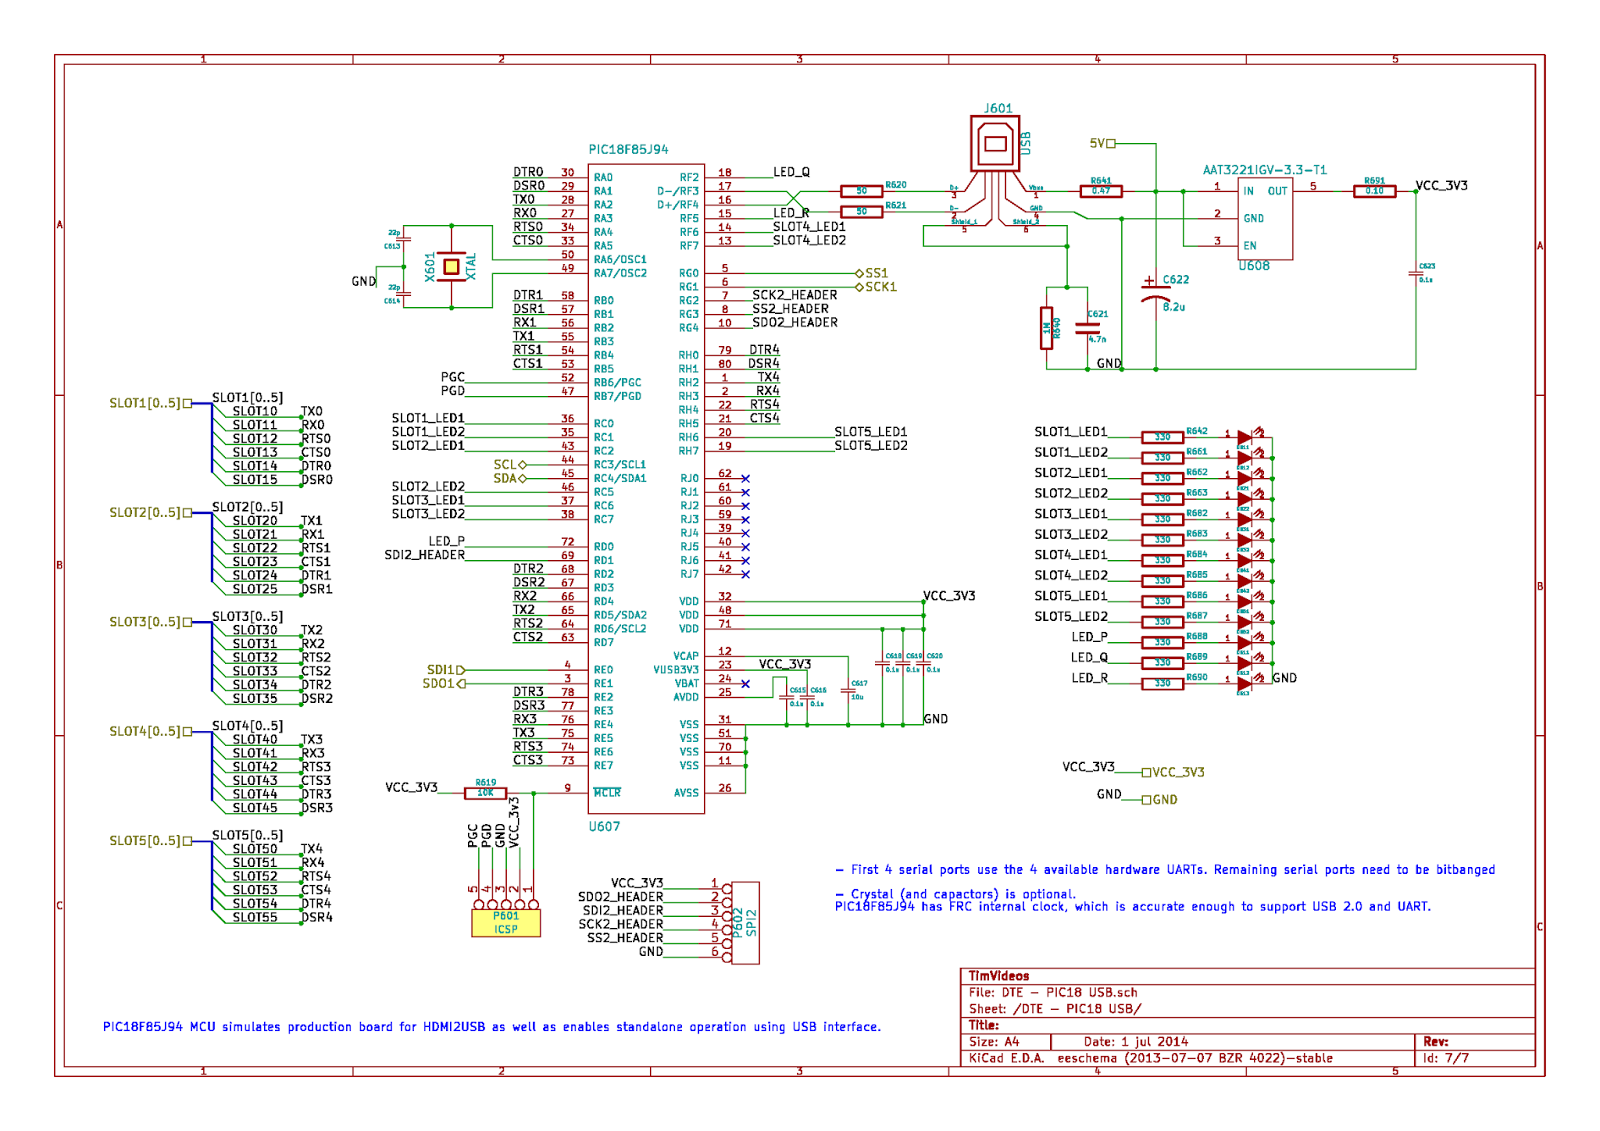Click resistor R642 in the SLOT1_LED1 row

pyautogui.click(x=1162, y=437)
